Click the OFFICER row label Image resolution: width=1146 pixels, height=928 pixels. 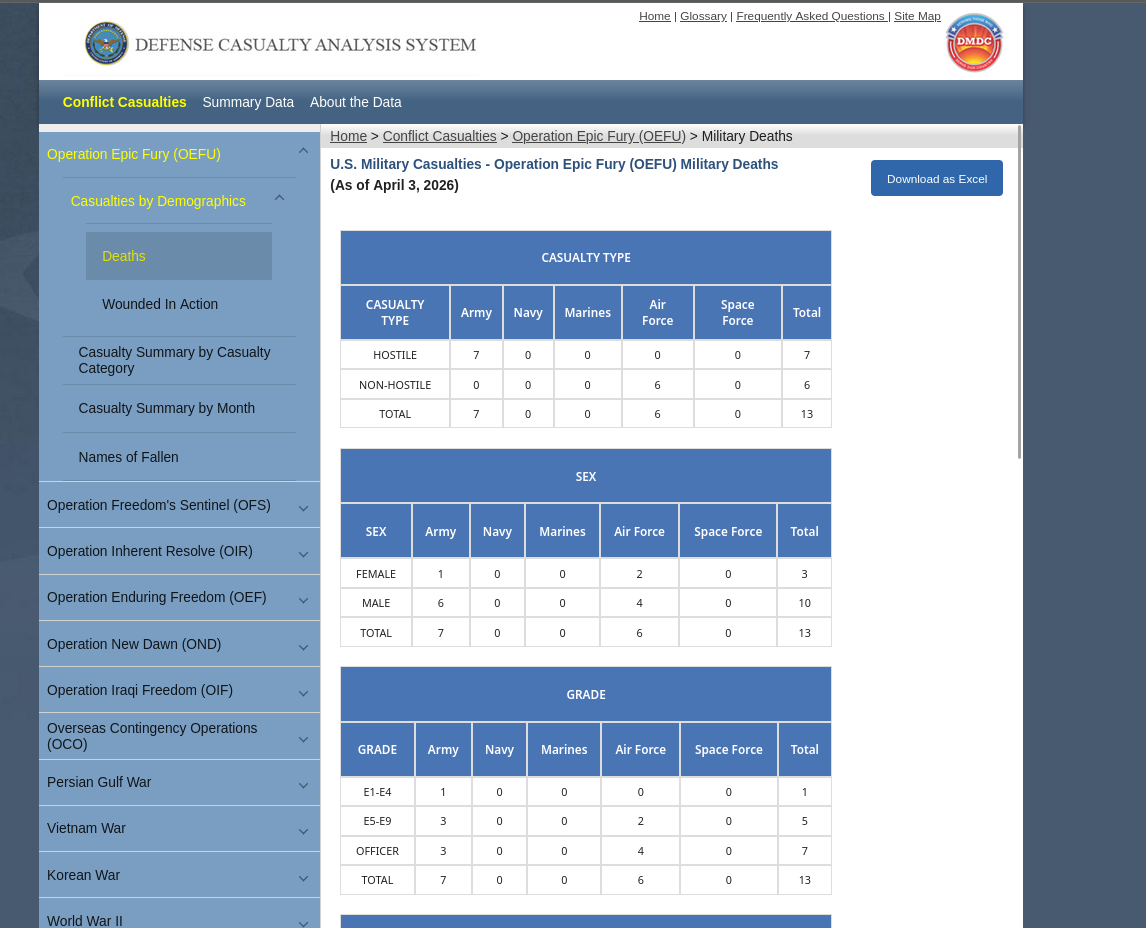pyautogui.click(x=377, y=851)
